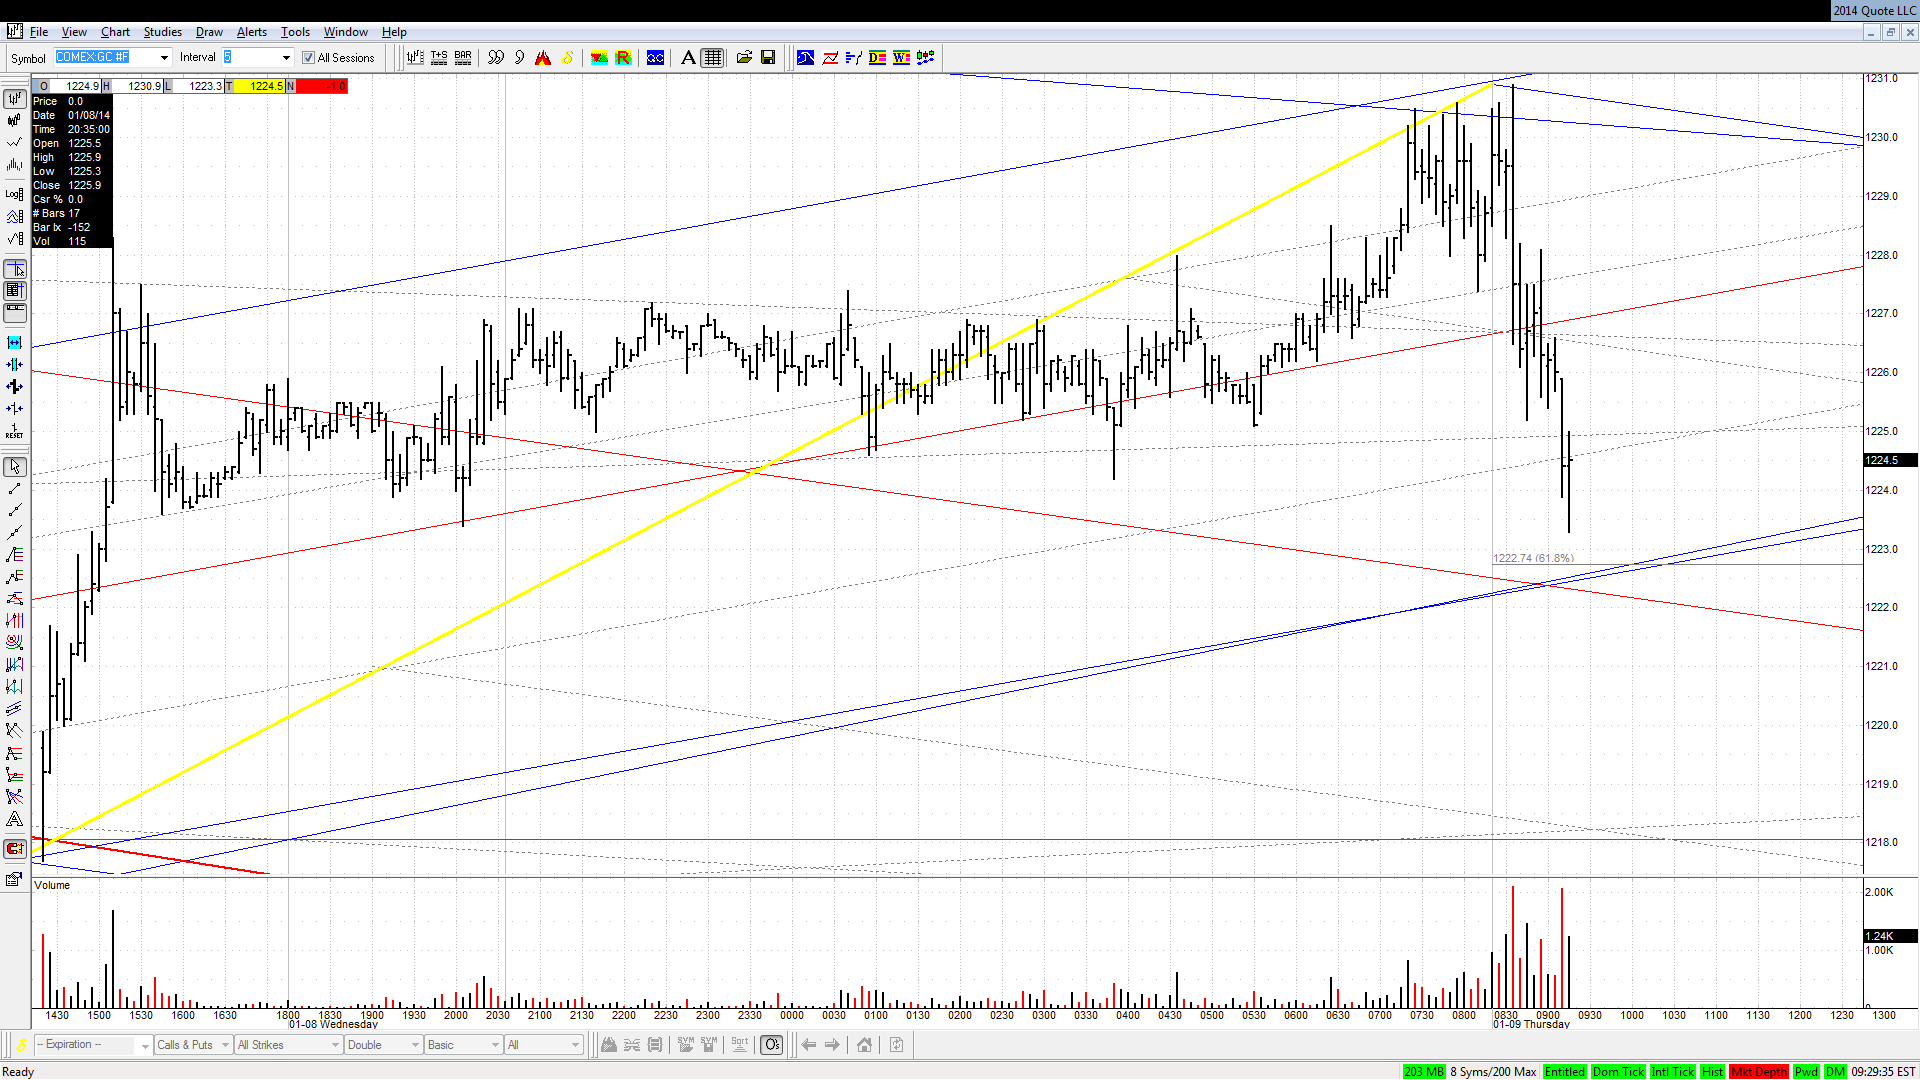Click the RESET zoom icon

click(x=14, y=431)
